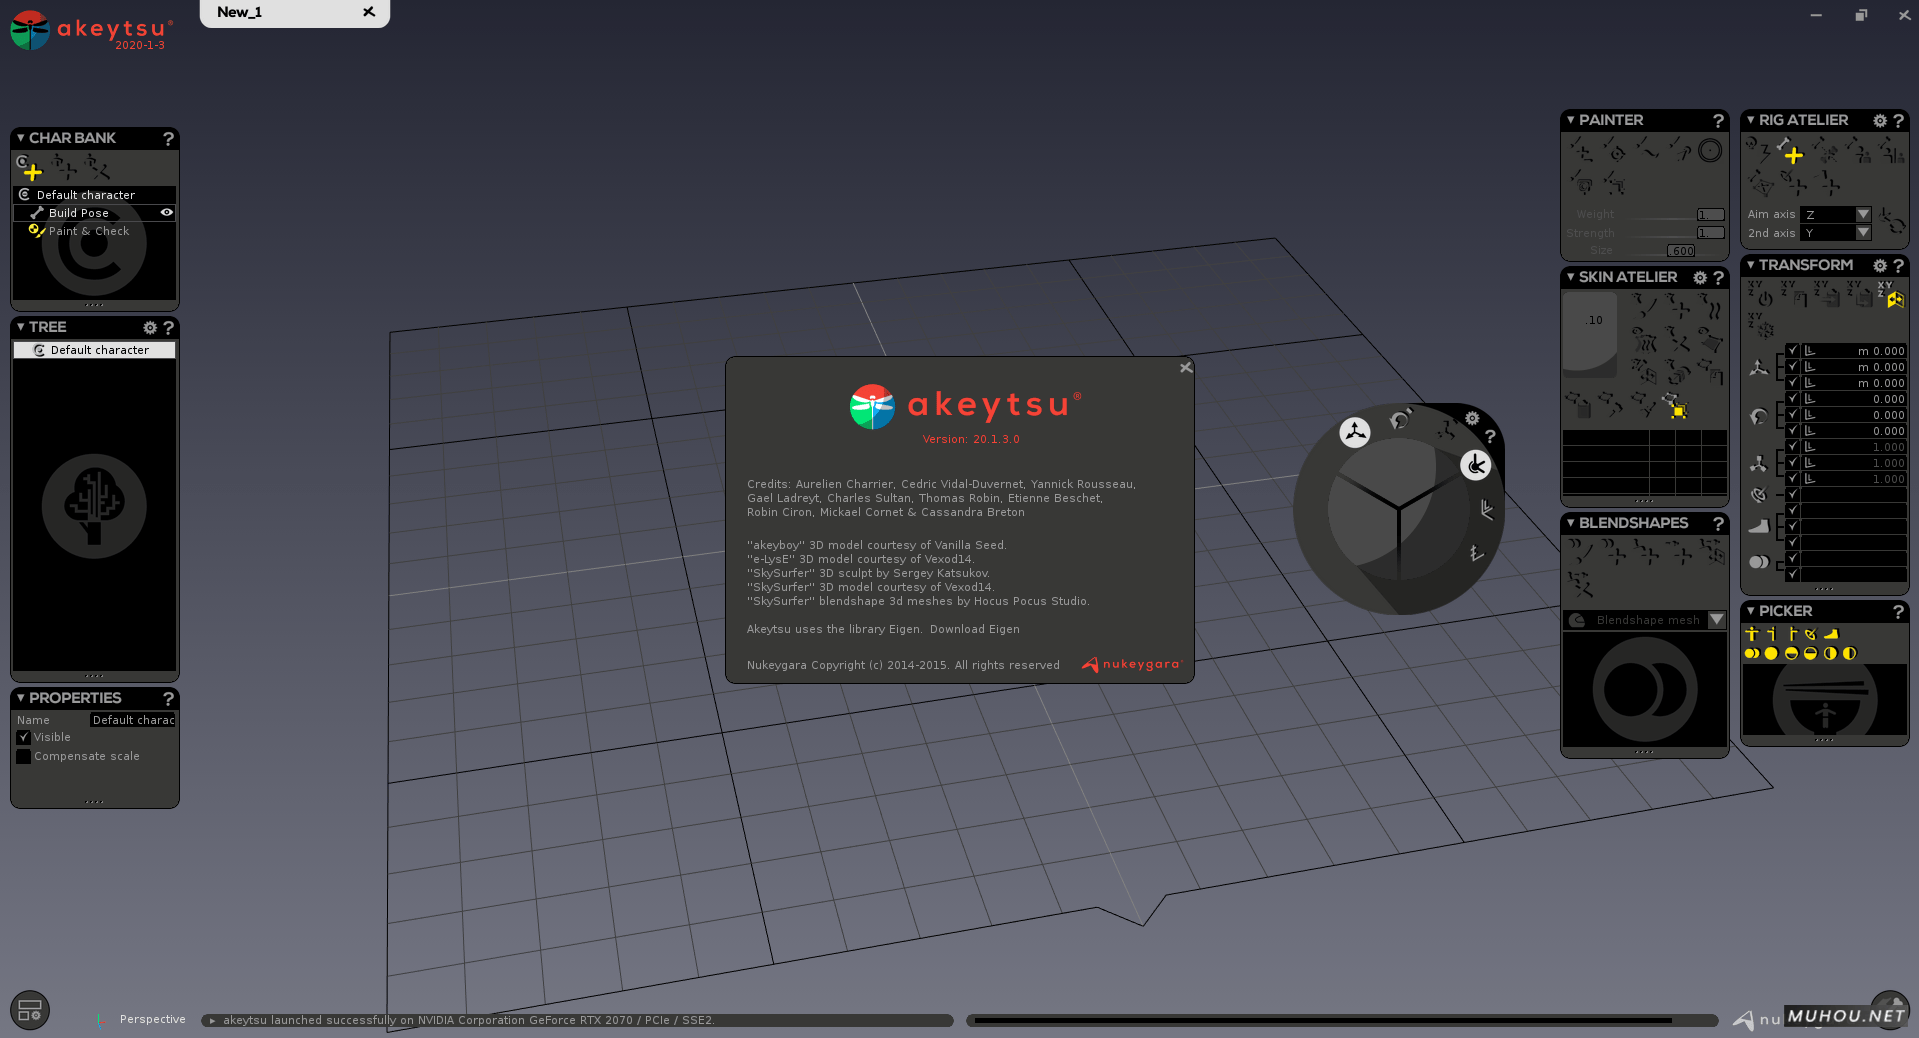Click the akeytsu logo at top left
The width and height of the screenshot is (1919, 1038).
(x=90, y=30)
